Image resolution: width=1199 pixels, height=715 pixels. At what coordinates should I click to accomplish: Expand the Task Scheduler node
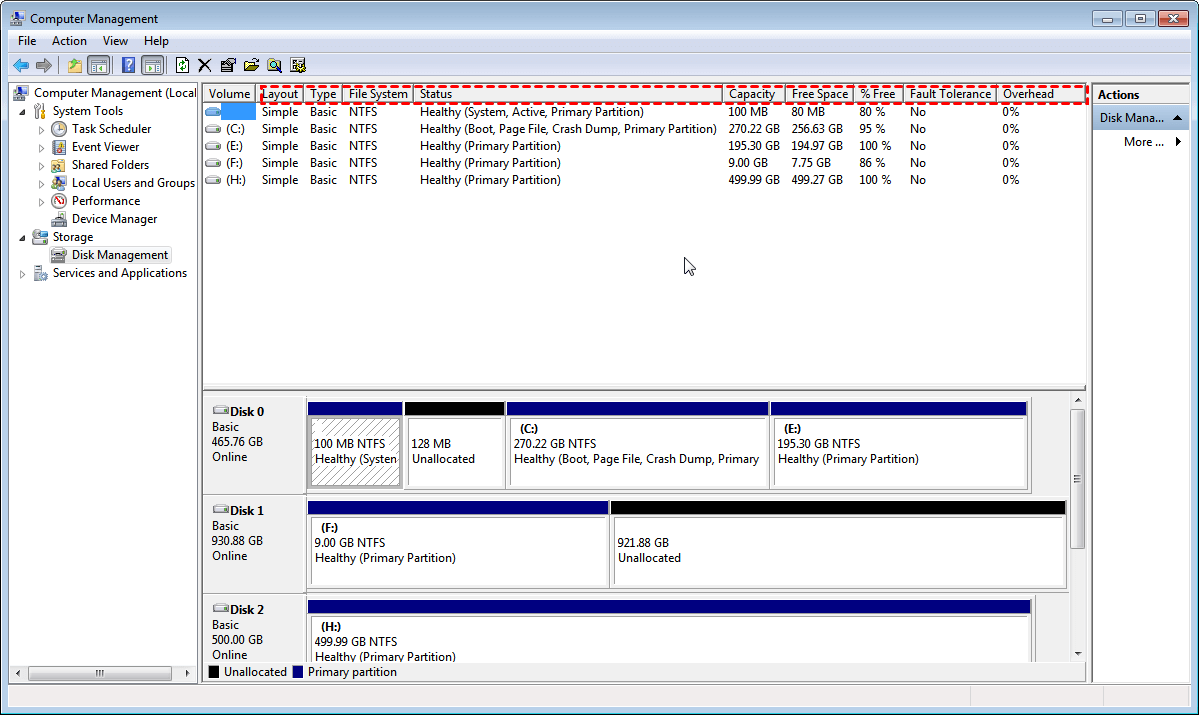click(x=41, y=130)
